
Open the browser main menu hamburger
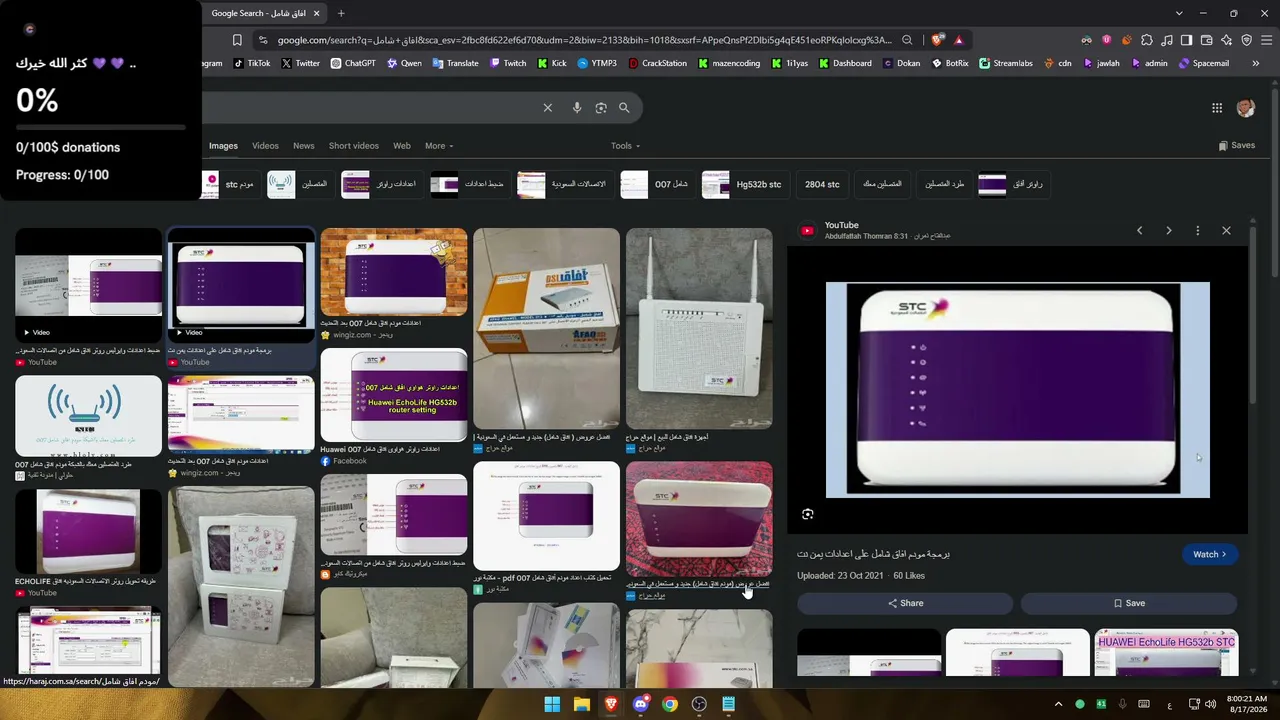1267,40
